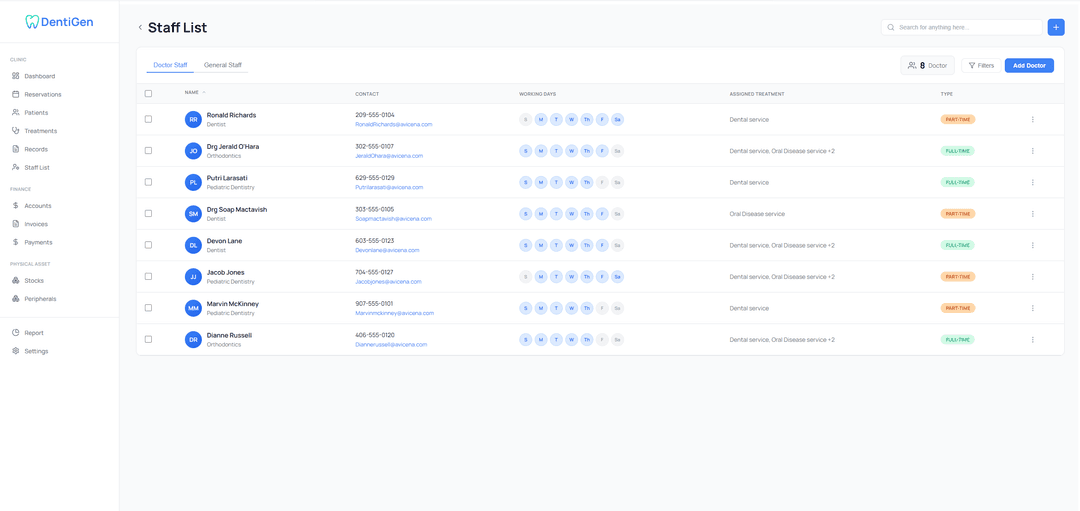Click the DL avatar of Devon Lane
Image resolution: width=1080 pixels, height=511 pixels.
(x=194, y=245)
